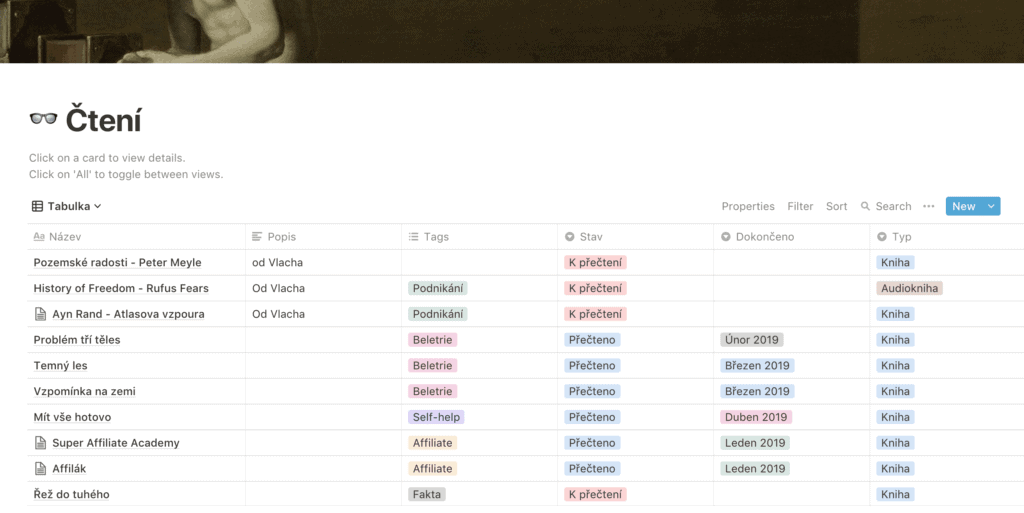Click the Dokončeno column header
The image size is (1024, 513).
click(792, 237)
